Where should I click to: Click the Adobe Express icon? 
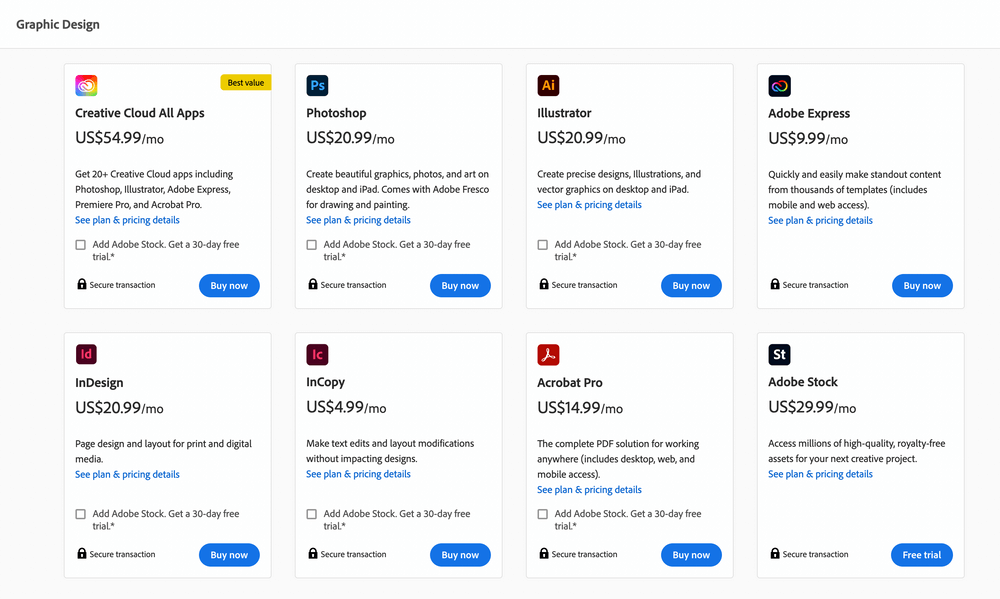pos(779,85)
